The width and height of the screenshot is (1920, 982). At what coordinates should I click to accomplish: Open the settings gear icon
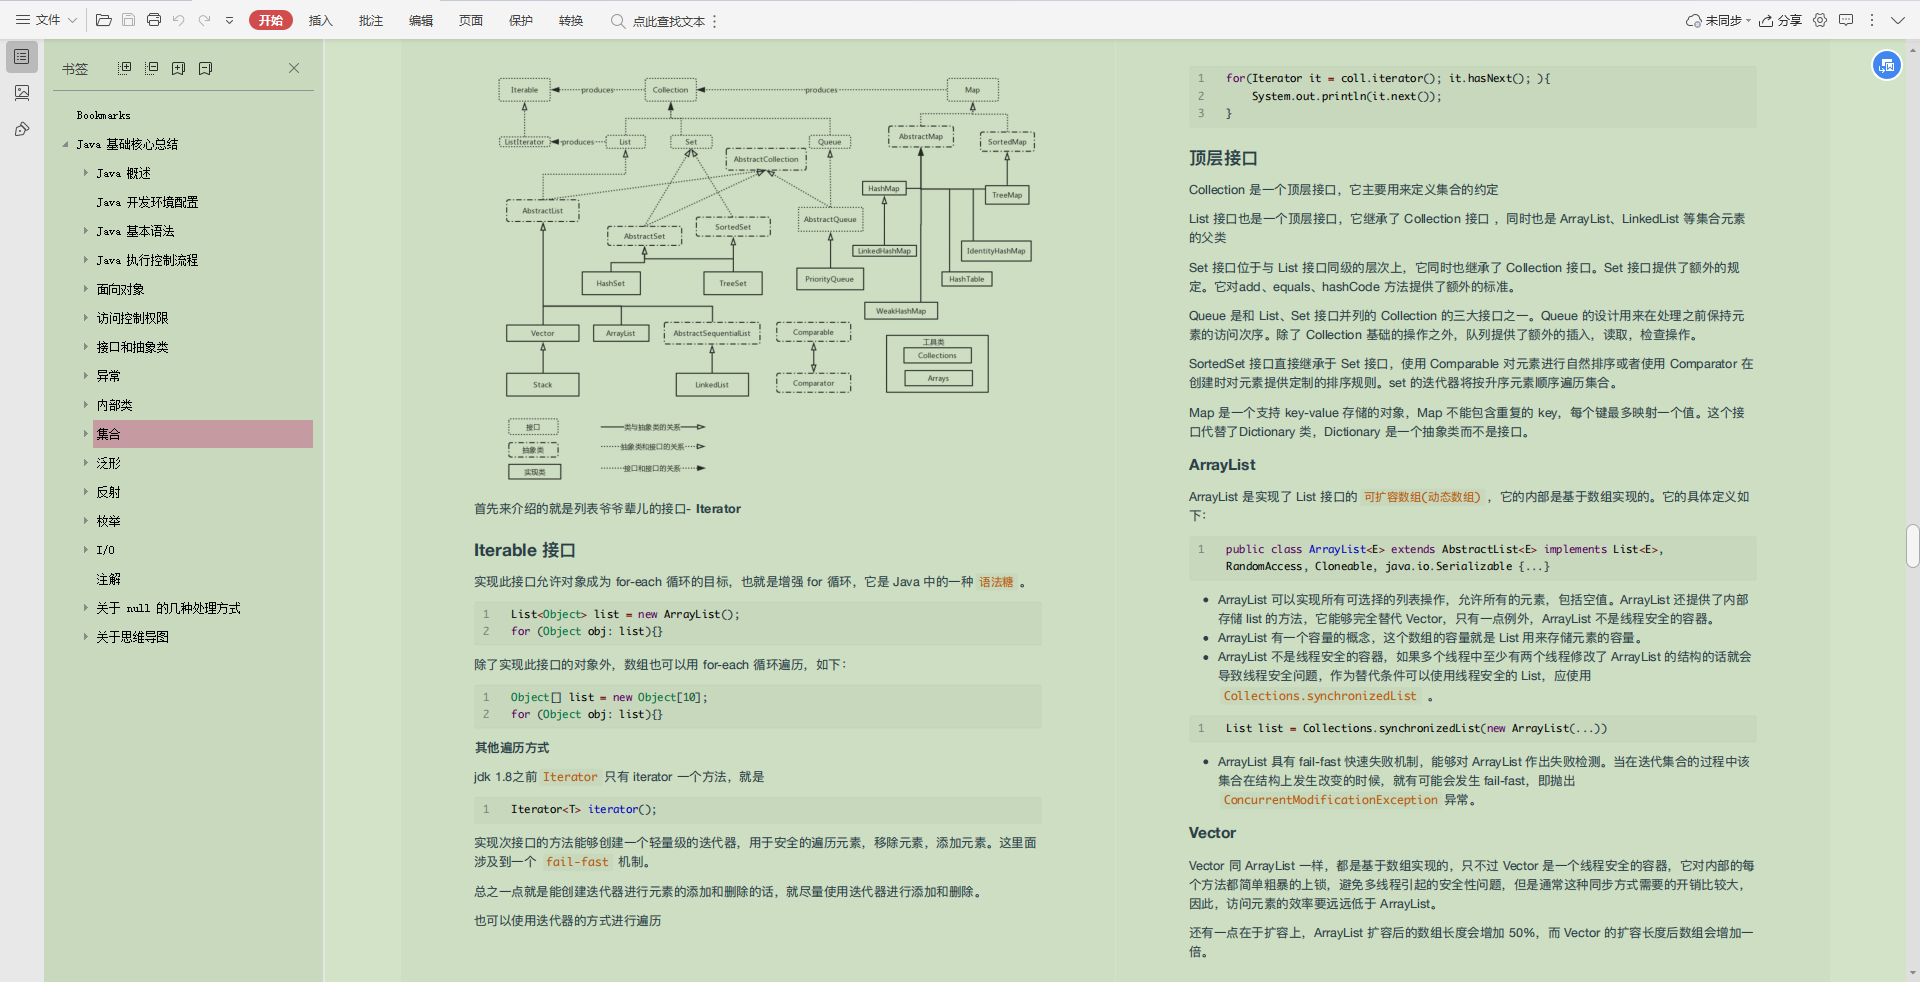[1820, 20]
